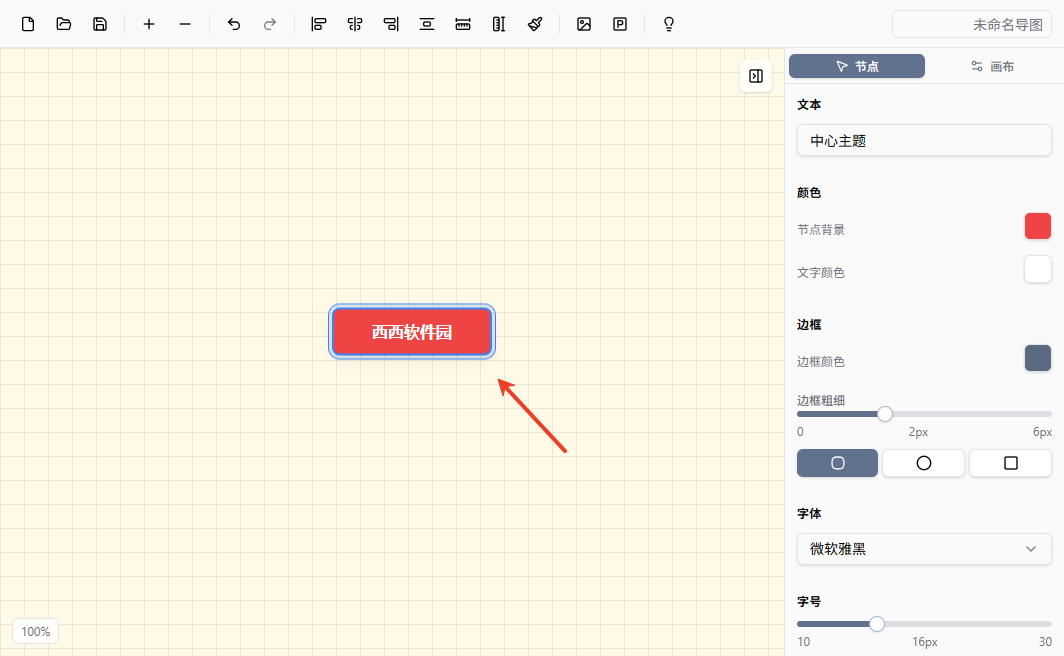Screen dimensions: 1064x656
Task: Create a new mind map file
Action: pos(28,24)
